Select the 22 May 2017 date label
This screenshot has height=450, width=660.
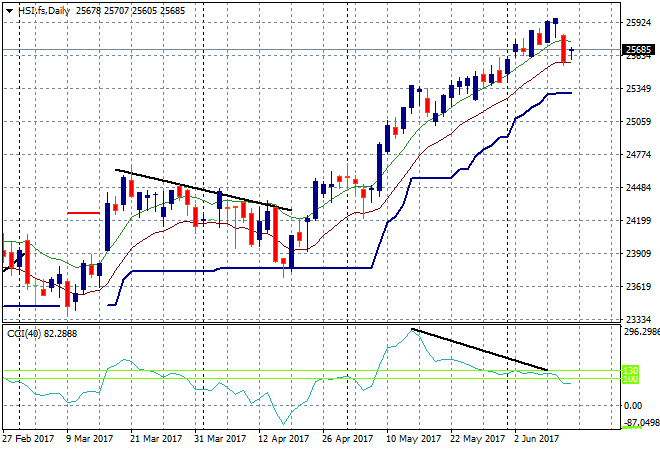[x=477, y=439]
